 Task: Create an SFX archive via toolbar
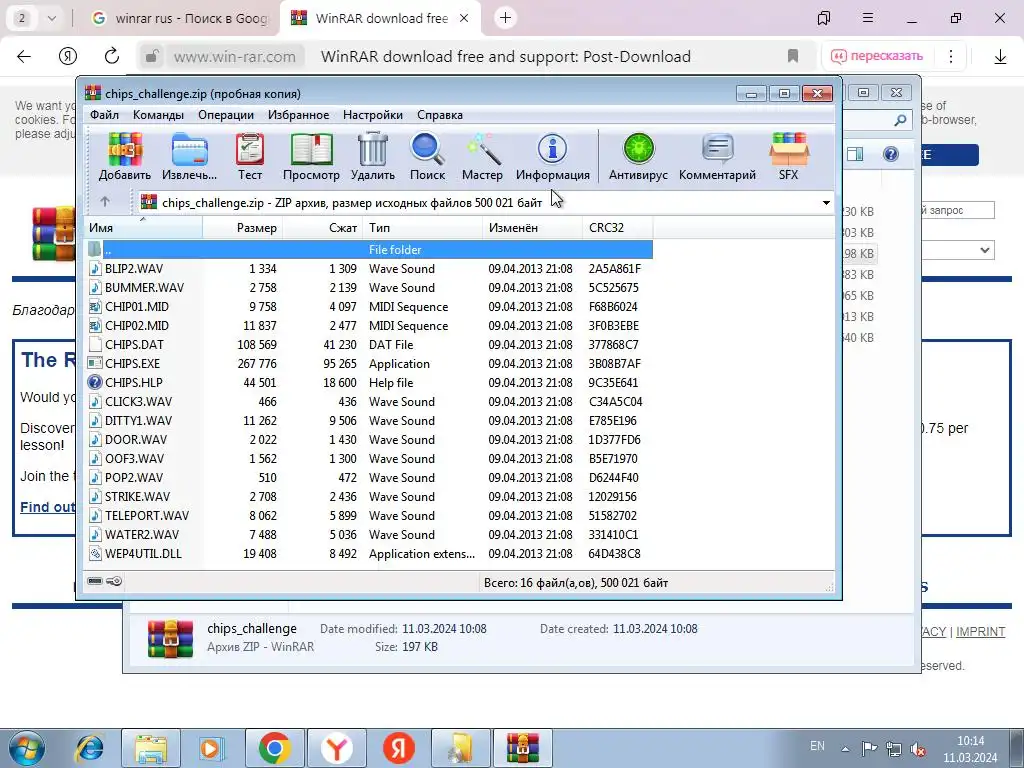[788, 157]
